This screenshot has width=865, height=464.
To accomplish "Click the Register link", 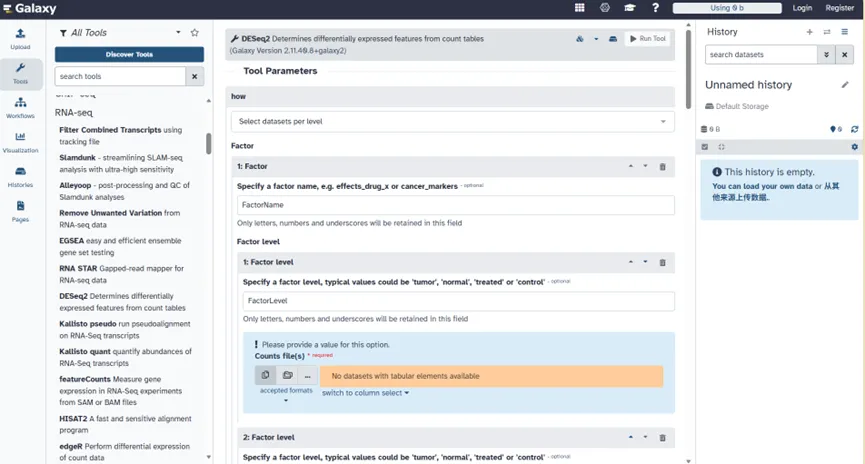I will pos(840,8).
